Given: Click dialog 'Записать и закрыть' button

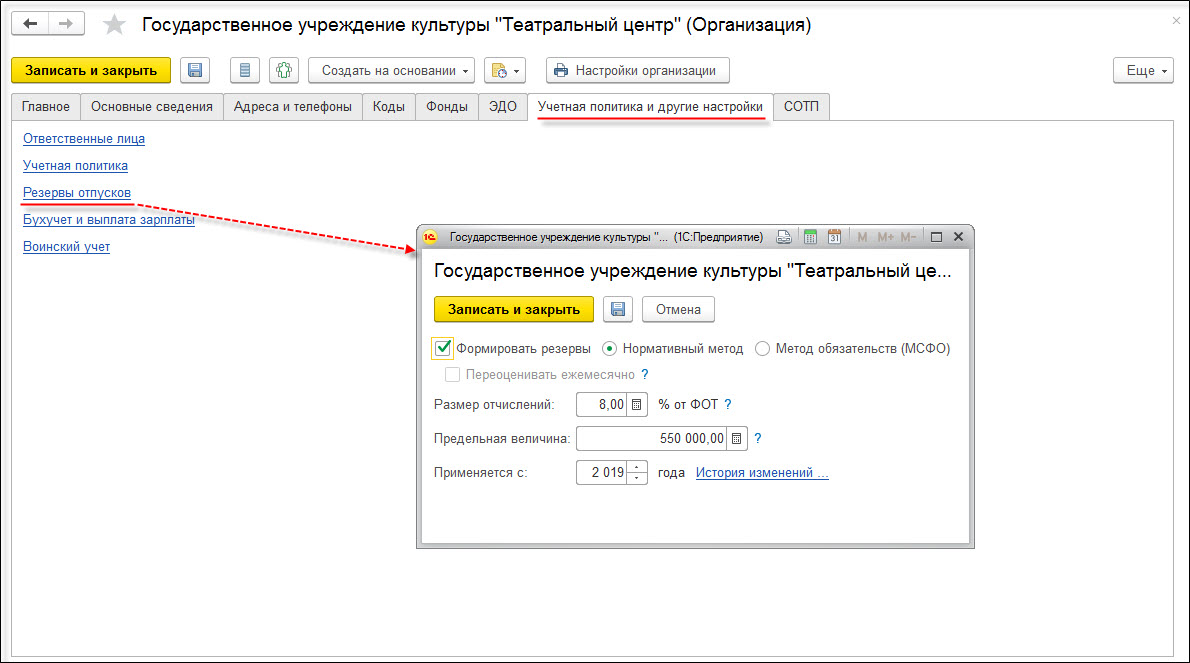Looking at the screenshot, I should click(514, 310).
